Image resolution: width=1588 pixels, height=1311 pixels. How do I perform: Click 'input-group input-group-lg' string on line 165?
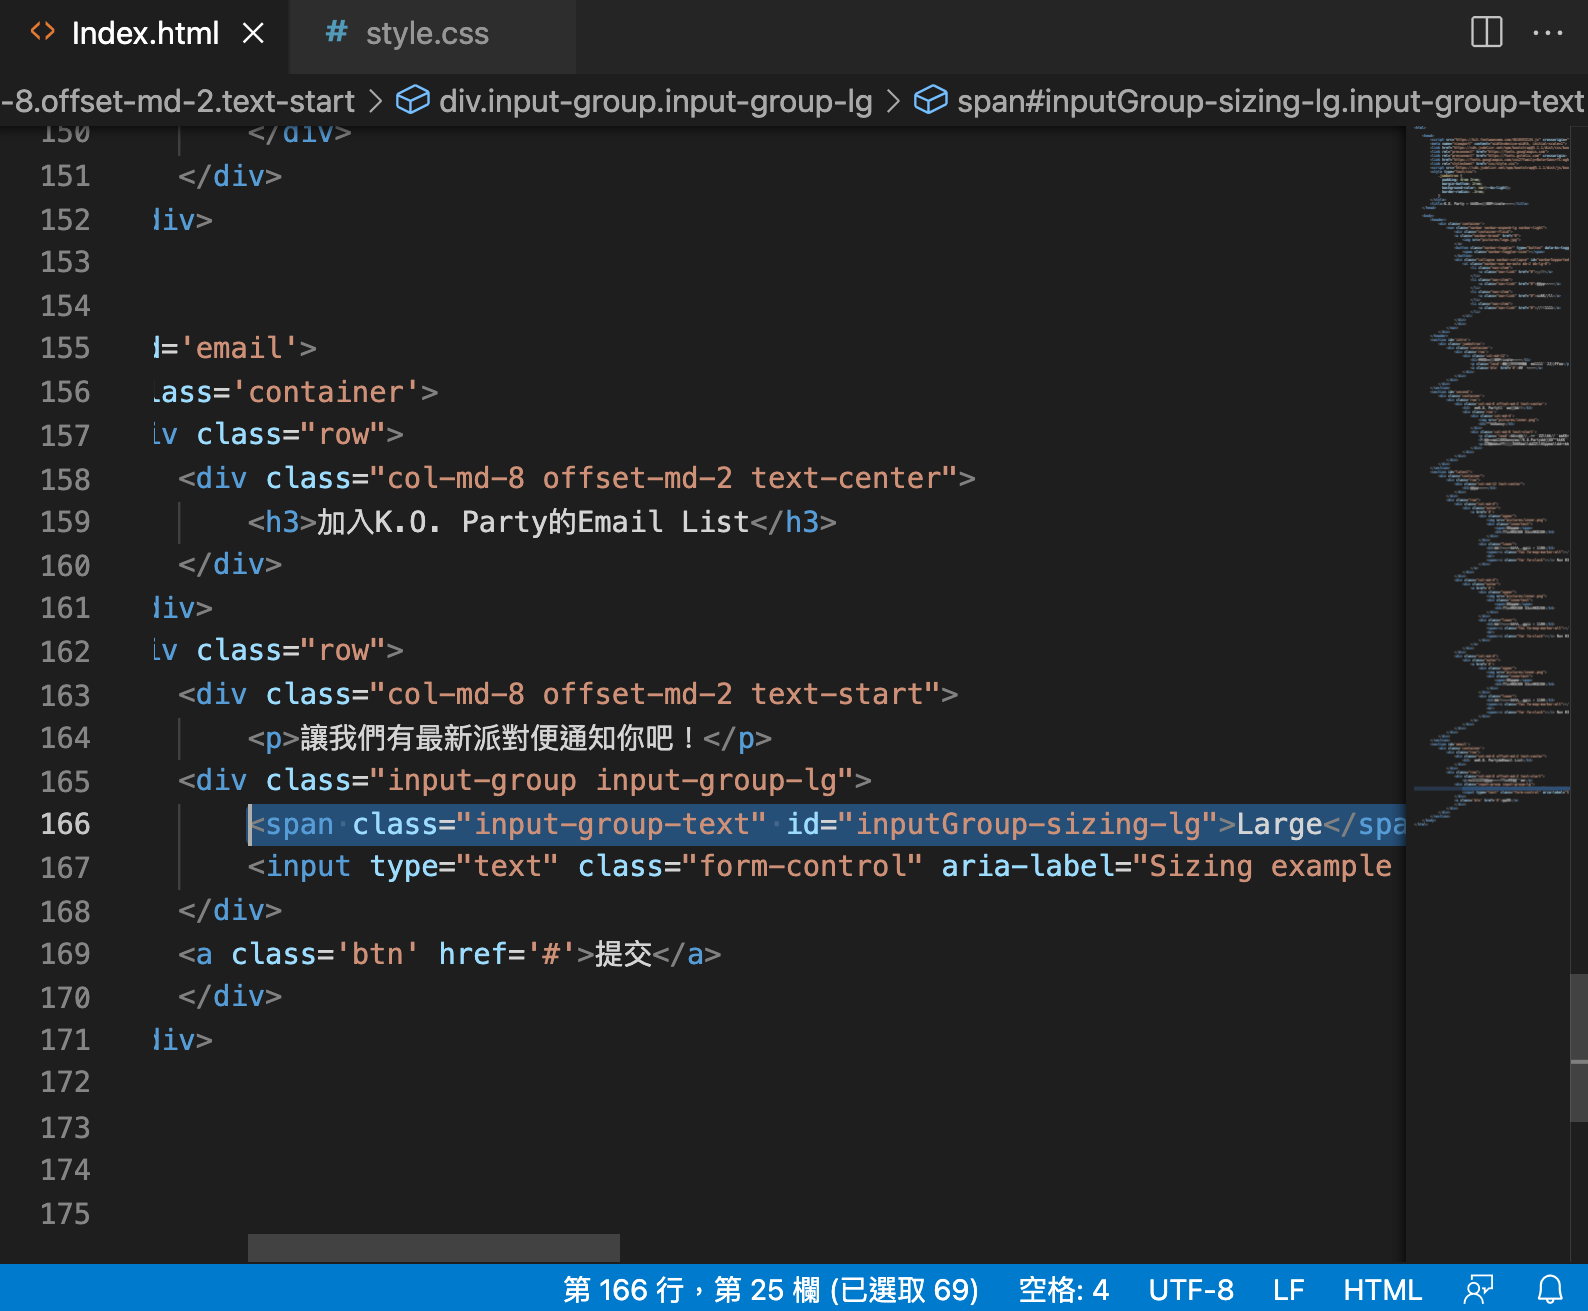[612, 780]
